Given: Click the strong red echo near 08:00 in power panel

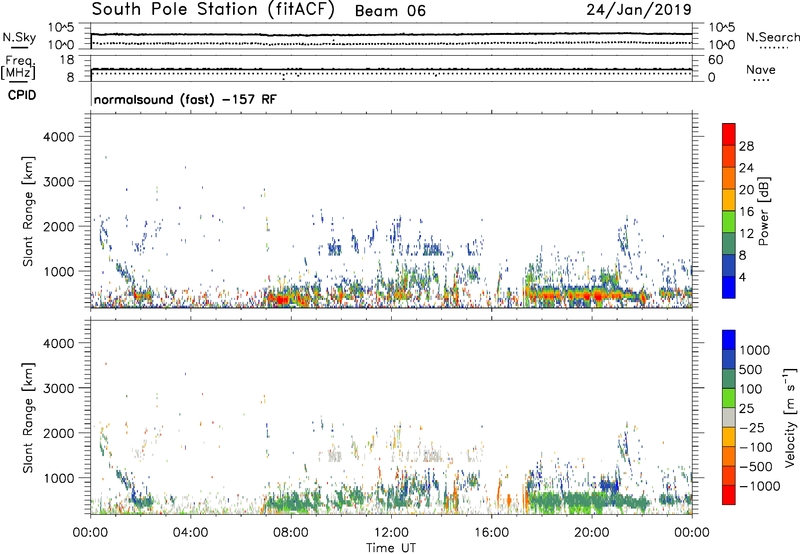Looking at the screenshot, I should pyautogui.click(x=282, y=299).
